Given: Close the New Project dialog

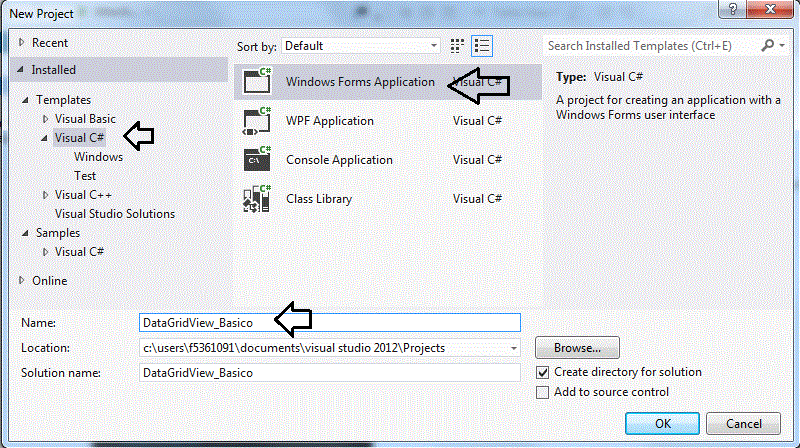Looking at the screenshot, I should click(x=770, y=9).
